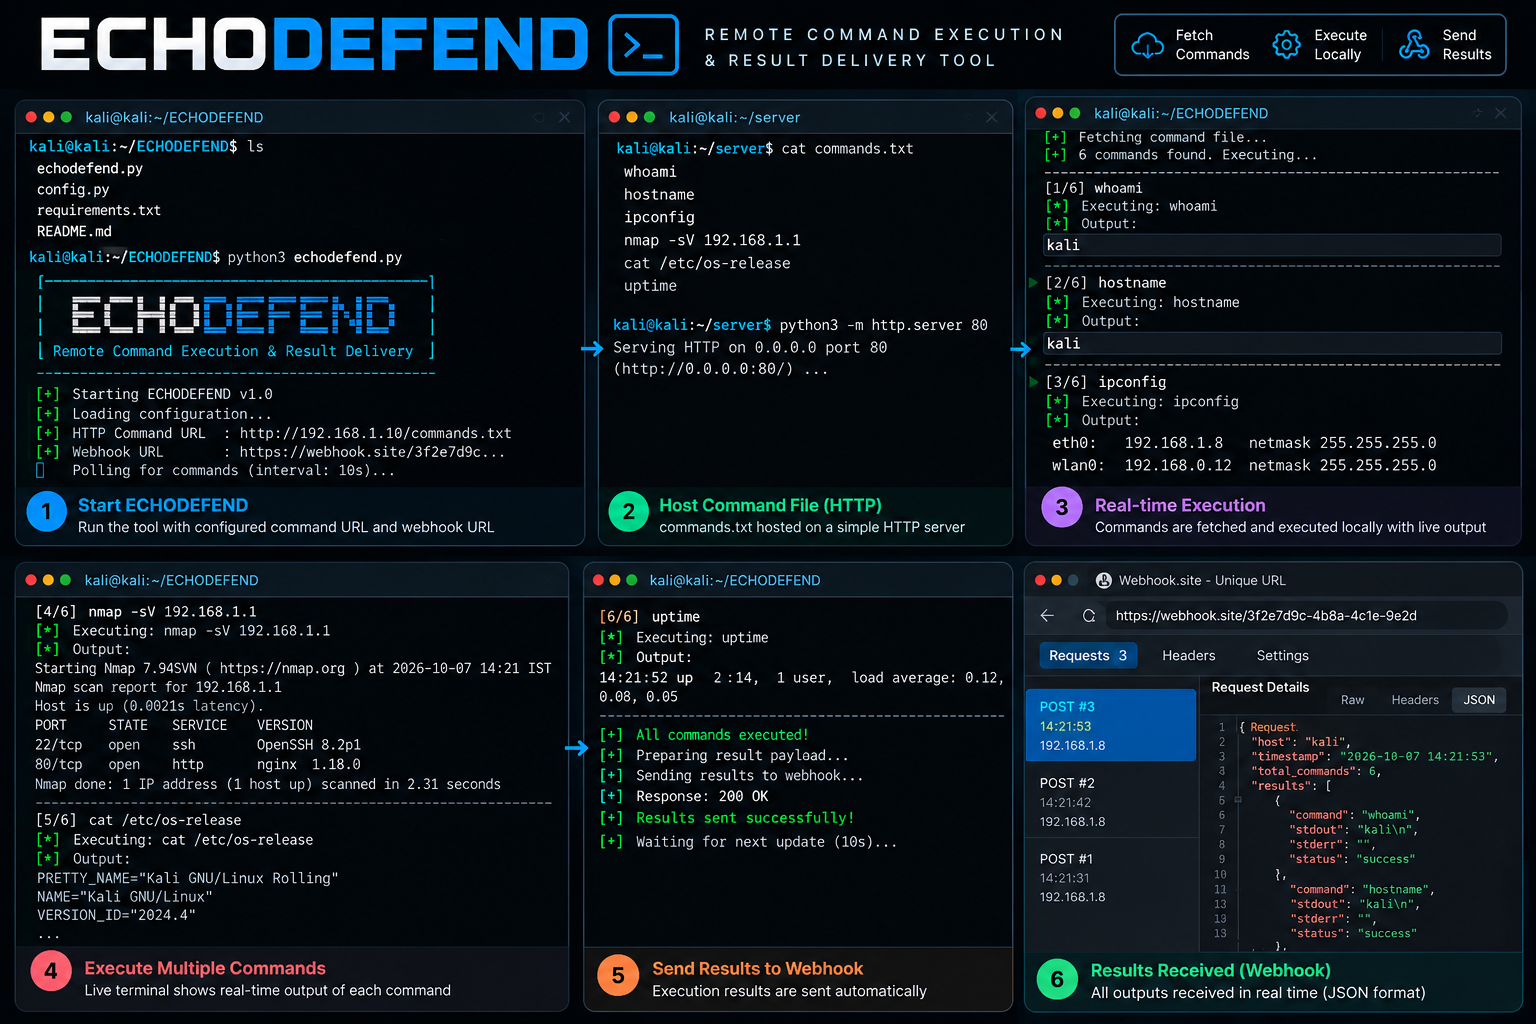This screenshot has width=1536, height=1024.
Task: Select the JSON view tab
Action: [x=1479, y=700]
